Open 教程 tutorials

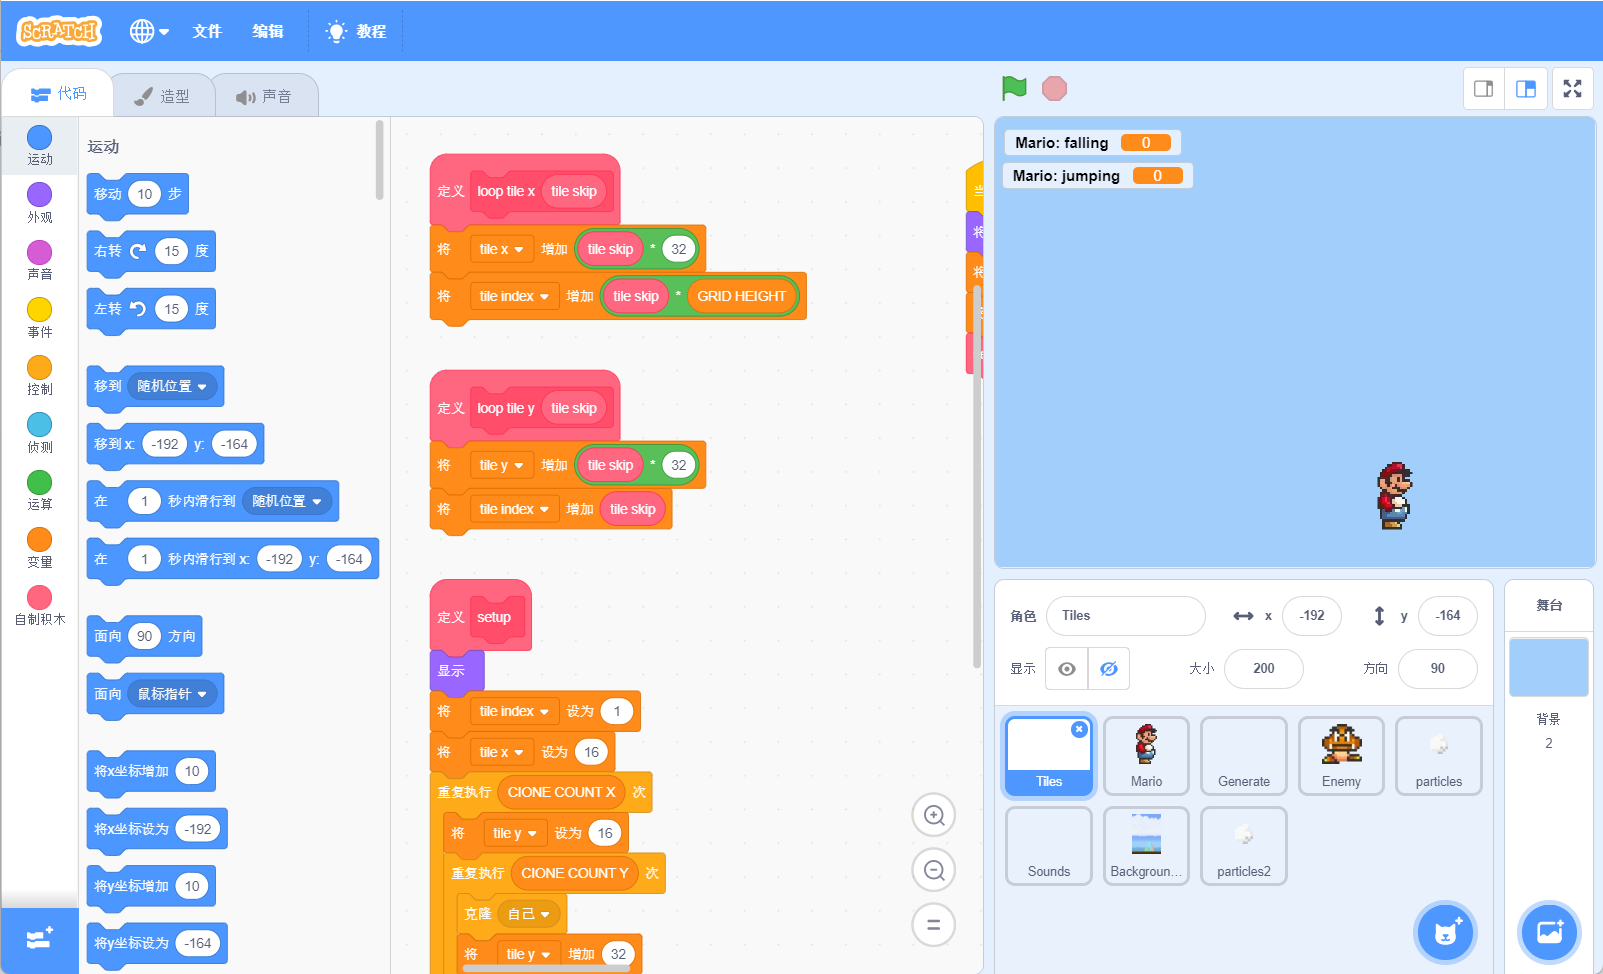point(356,31)
